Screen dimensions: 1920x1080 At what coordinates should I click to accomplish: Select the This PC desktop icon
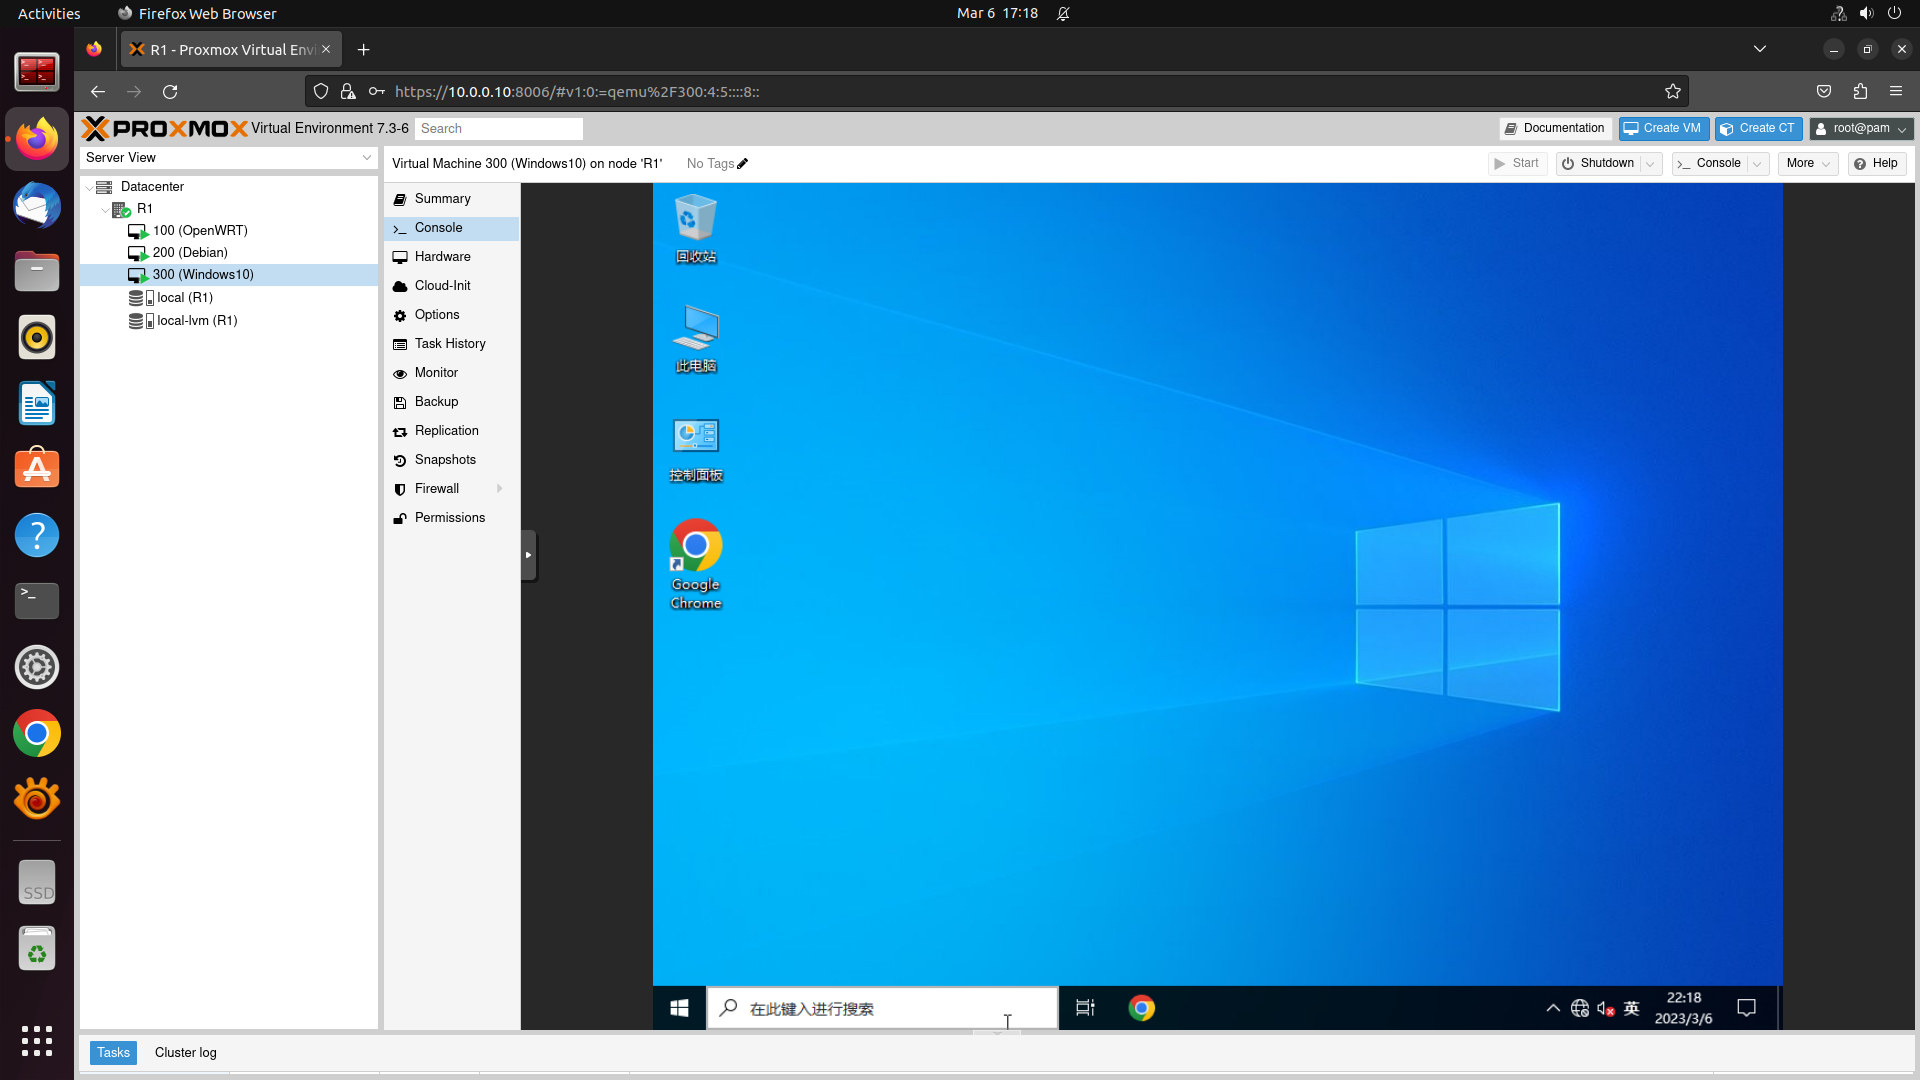695,338
